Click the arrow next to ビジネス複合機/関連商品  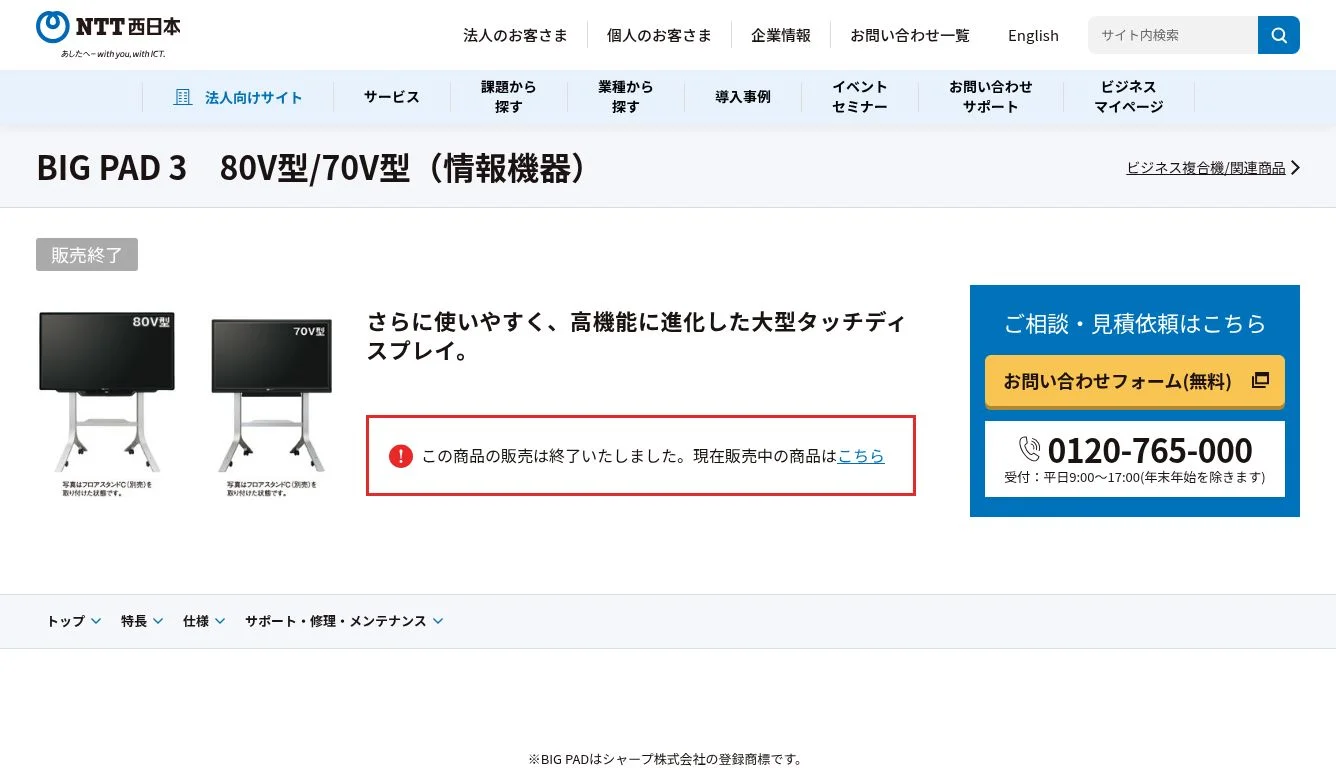[1295, 168]
